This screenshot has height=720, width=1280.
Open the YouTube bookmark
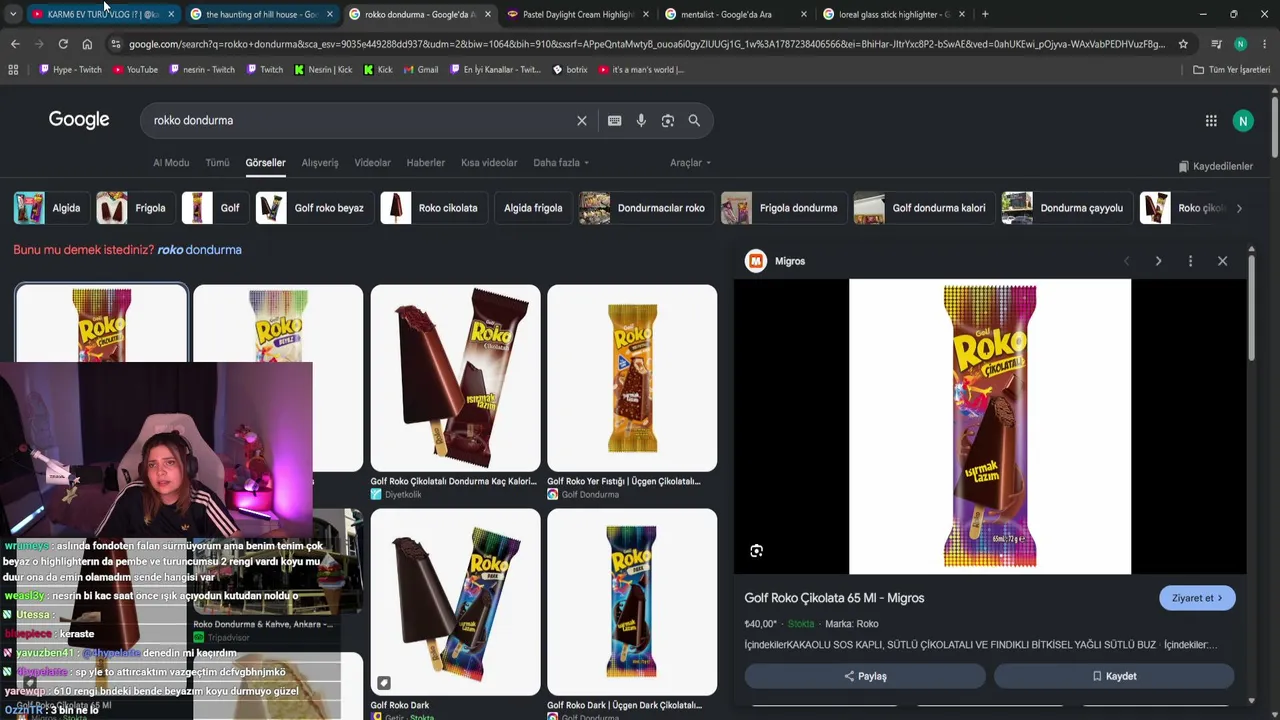click(135, 70)
